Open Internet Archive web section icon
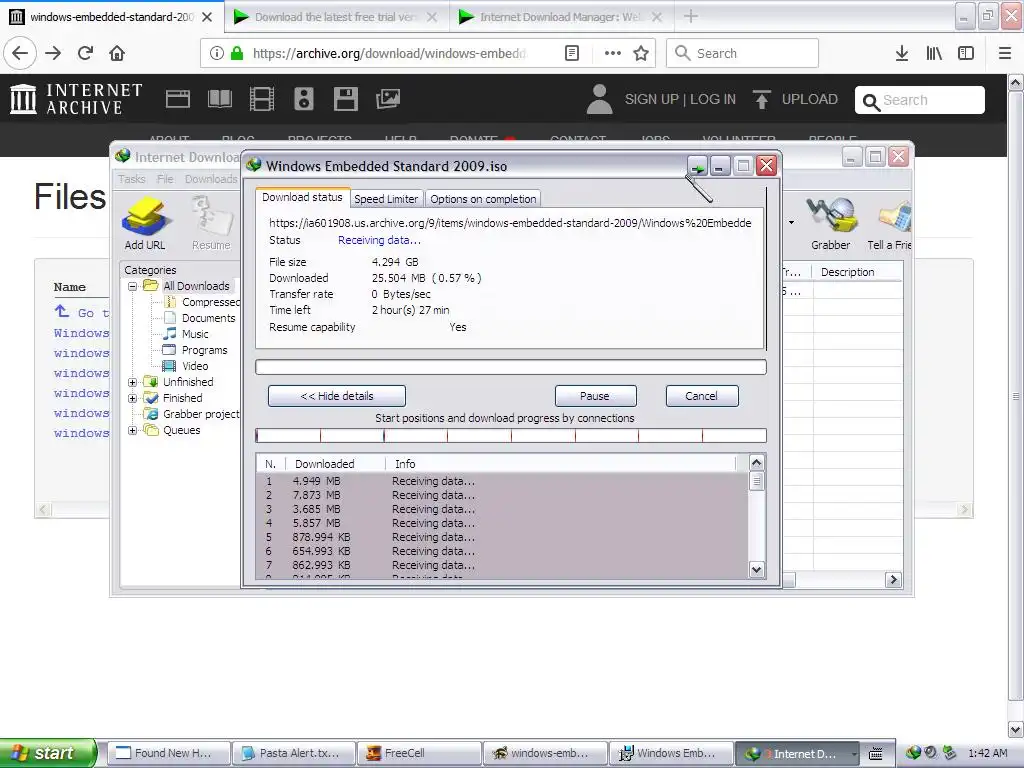This screenshot has width=1024, height=768. coord(178,99)
